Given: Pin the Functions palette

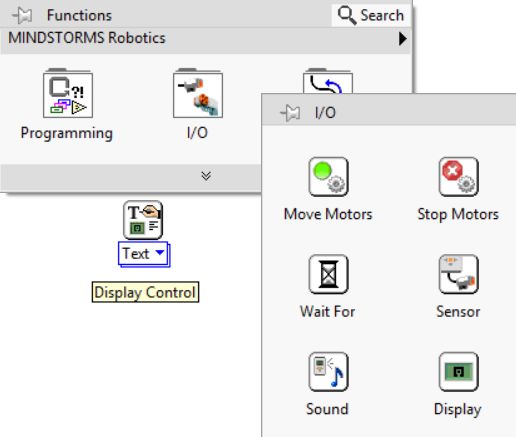Looking at the screenshot, I should pyautogui.click(x=22, y=15).
